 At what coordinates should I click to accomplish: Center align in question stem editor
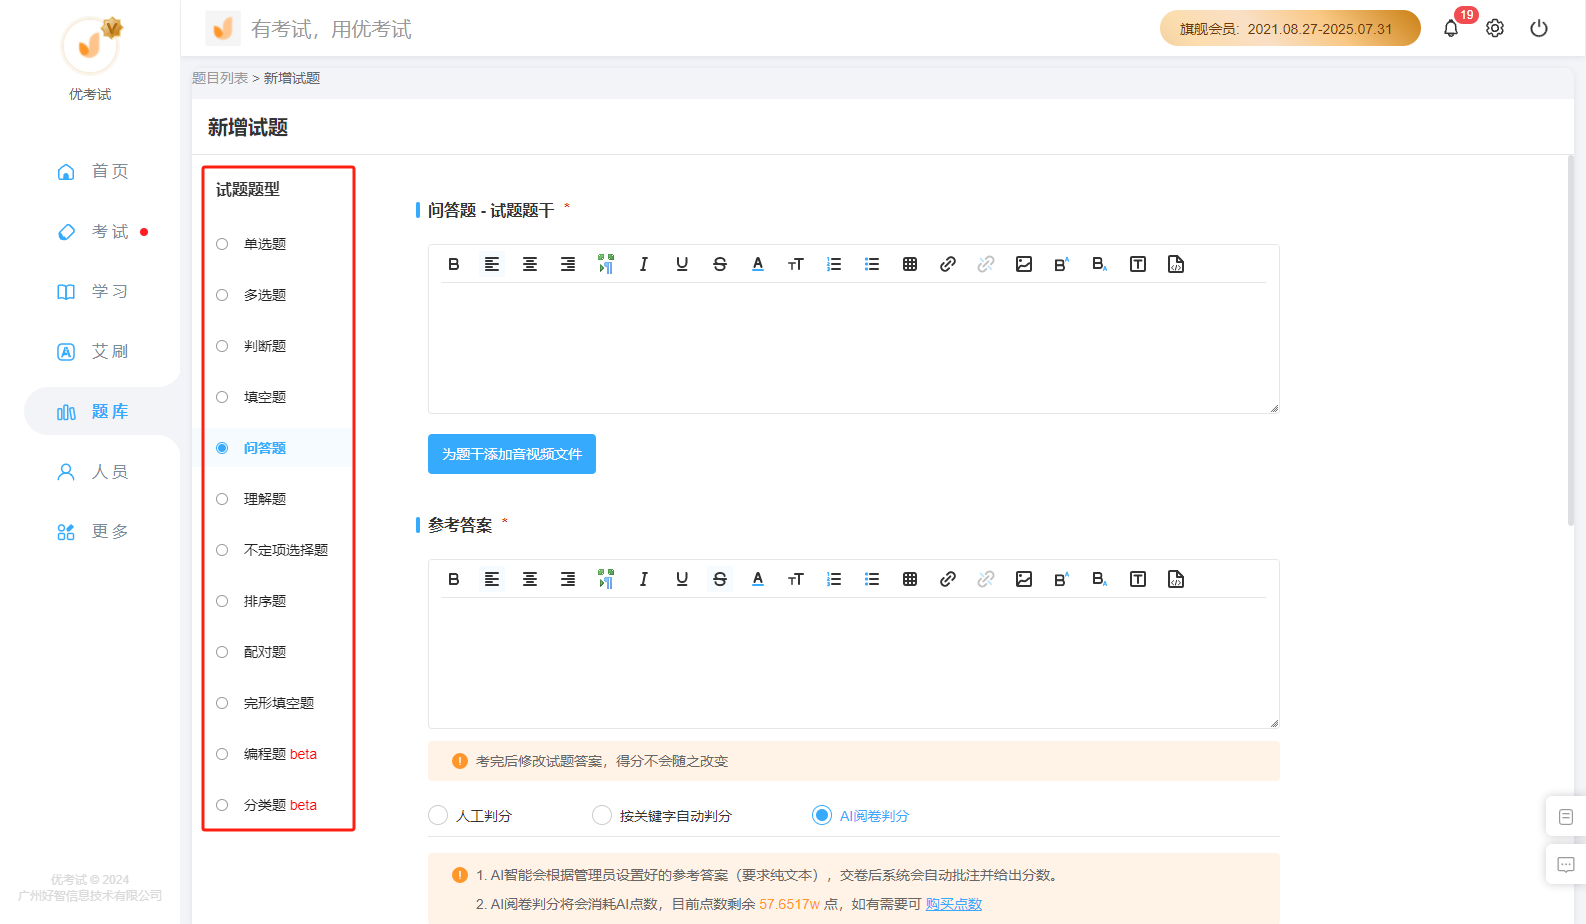tap(530, 264)
